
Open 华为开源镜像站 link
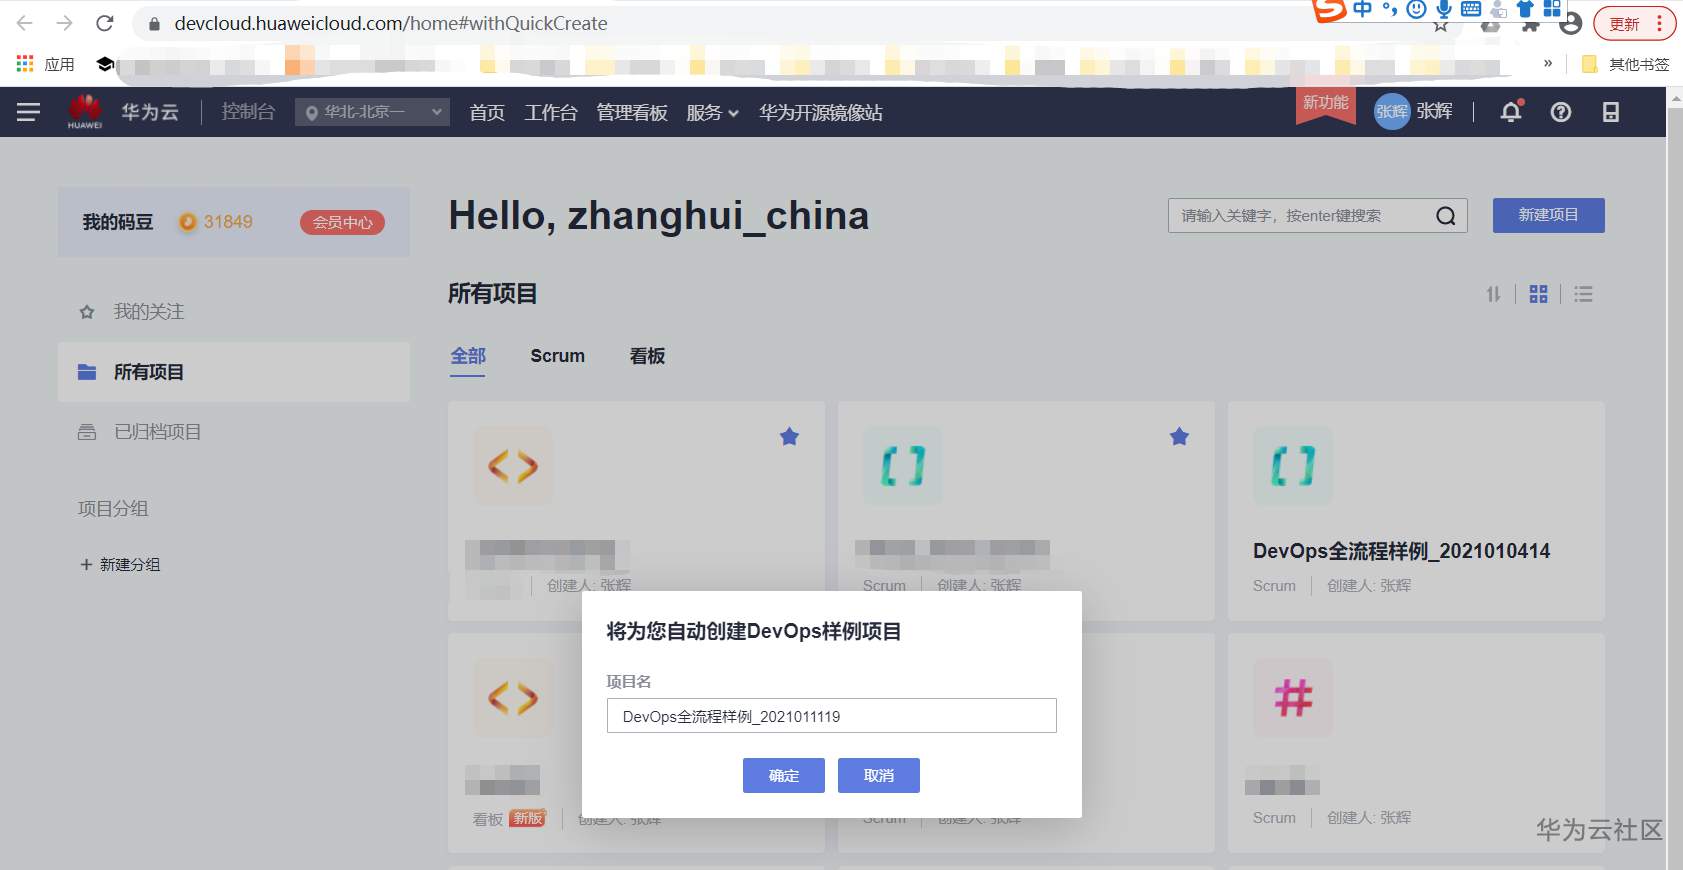click(821, 113)
